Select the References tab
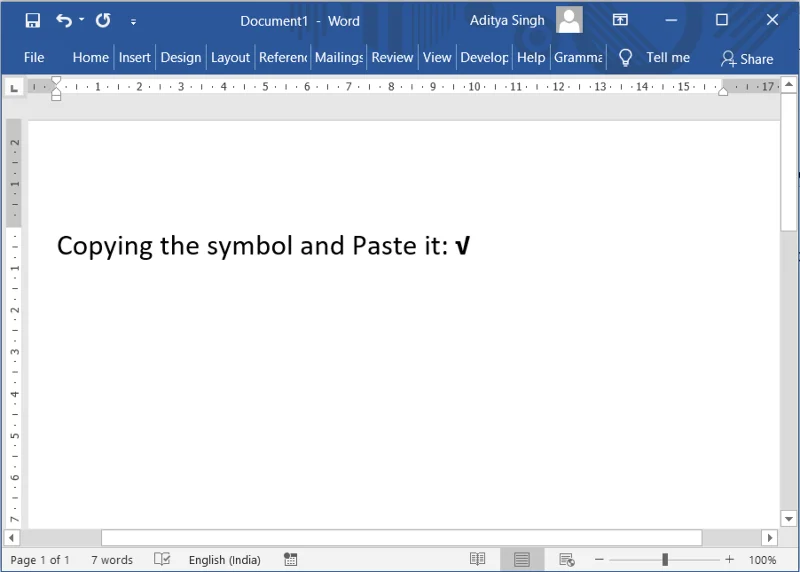 point(283,57)
